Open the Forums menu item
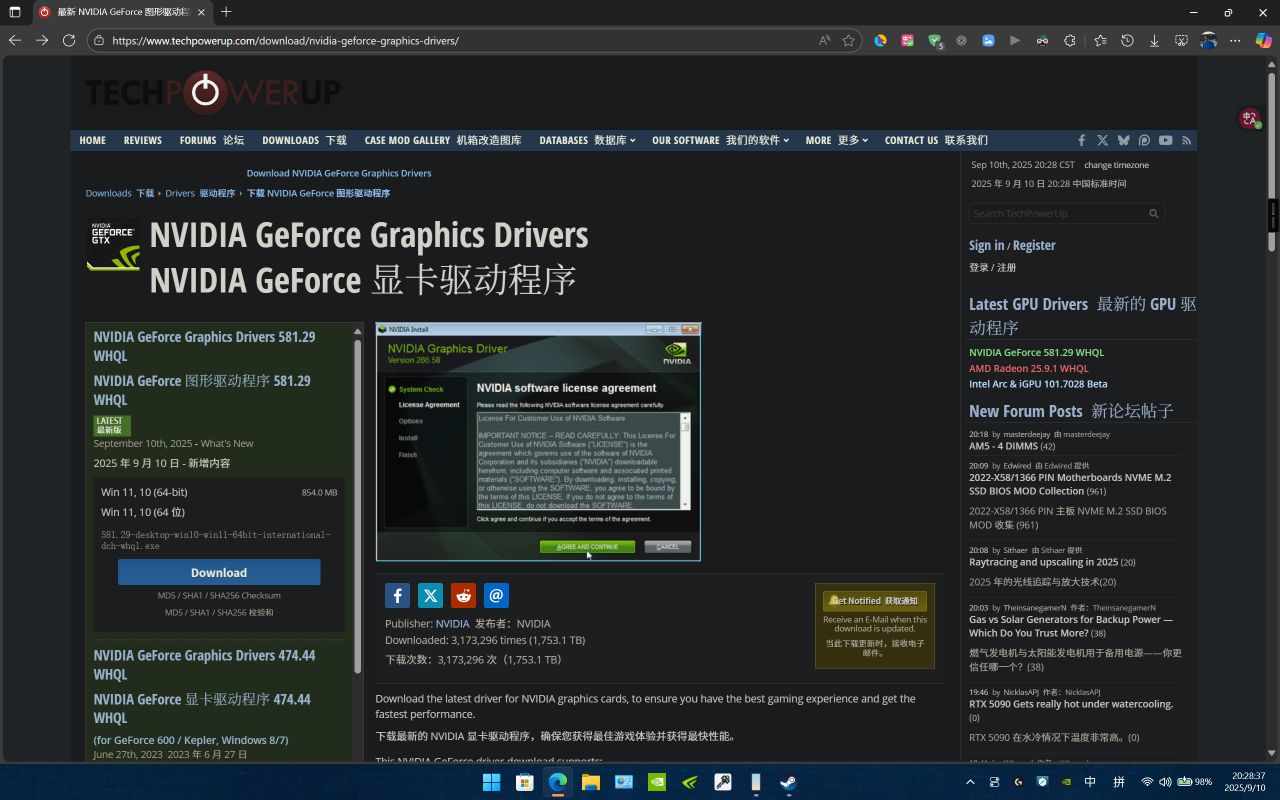The image size is (1280, 800). tap(211, 141)
